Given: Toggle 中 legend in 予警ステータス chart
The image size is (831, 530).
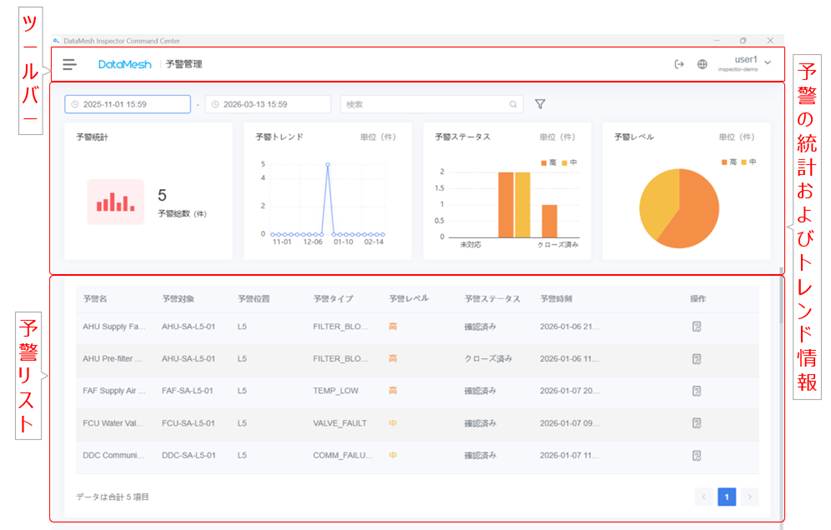Looking at the screenshot, I should coord(568,162).
